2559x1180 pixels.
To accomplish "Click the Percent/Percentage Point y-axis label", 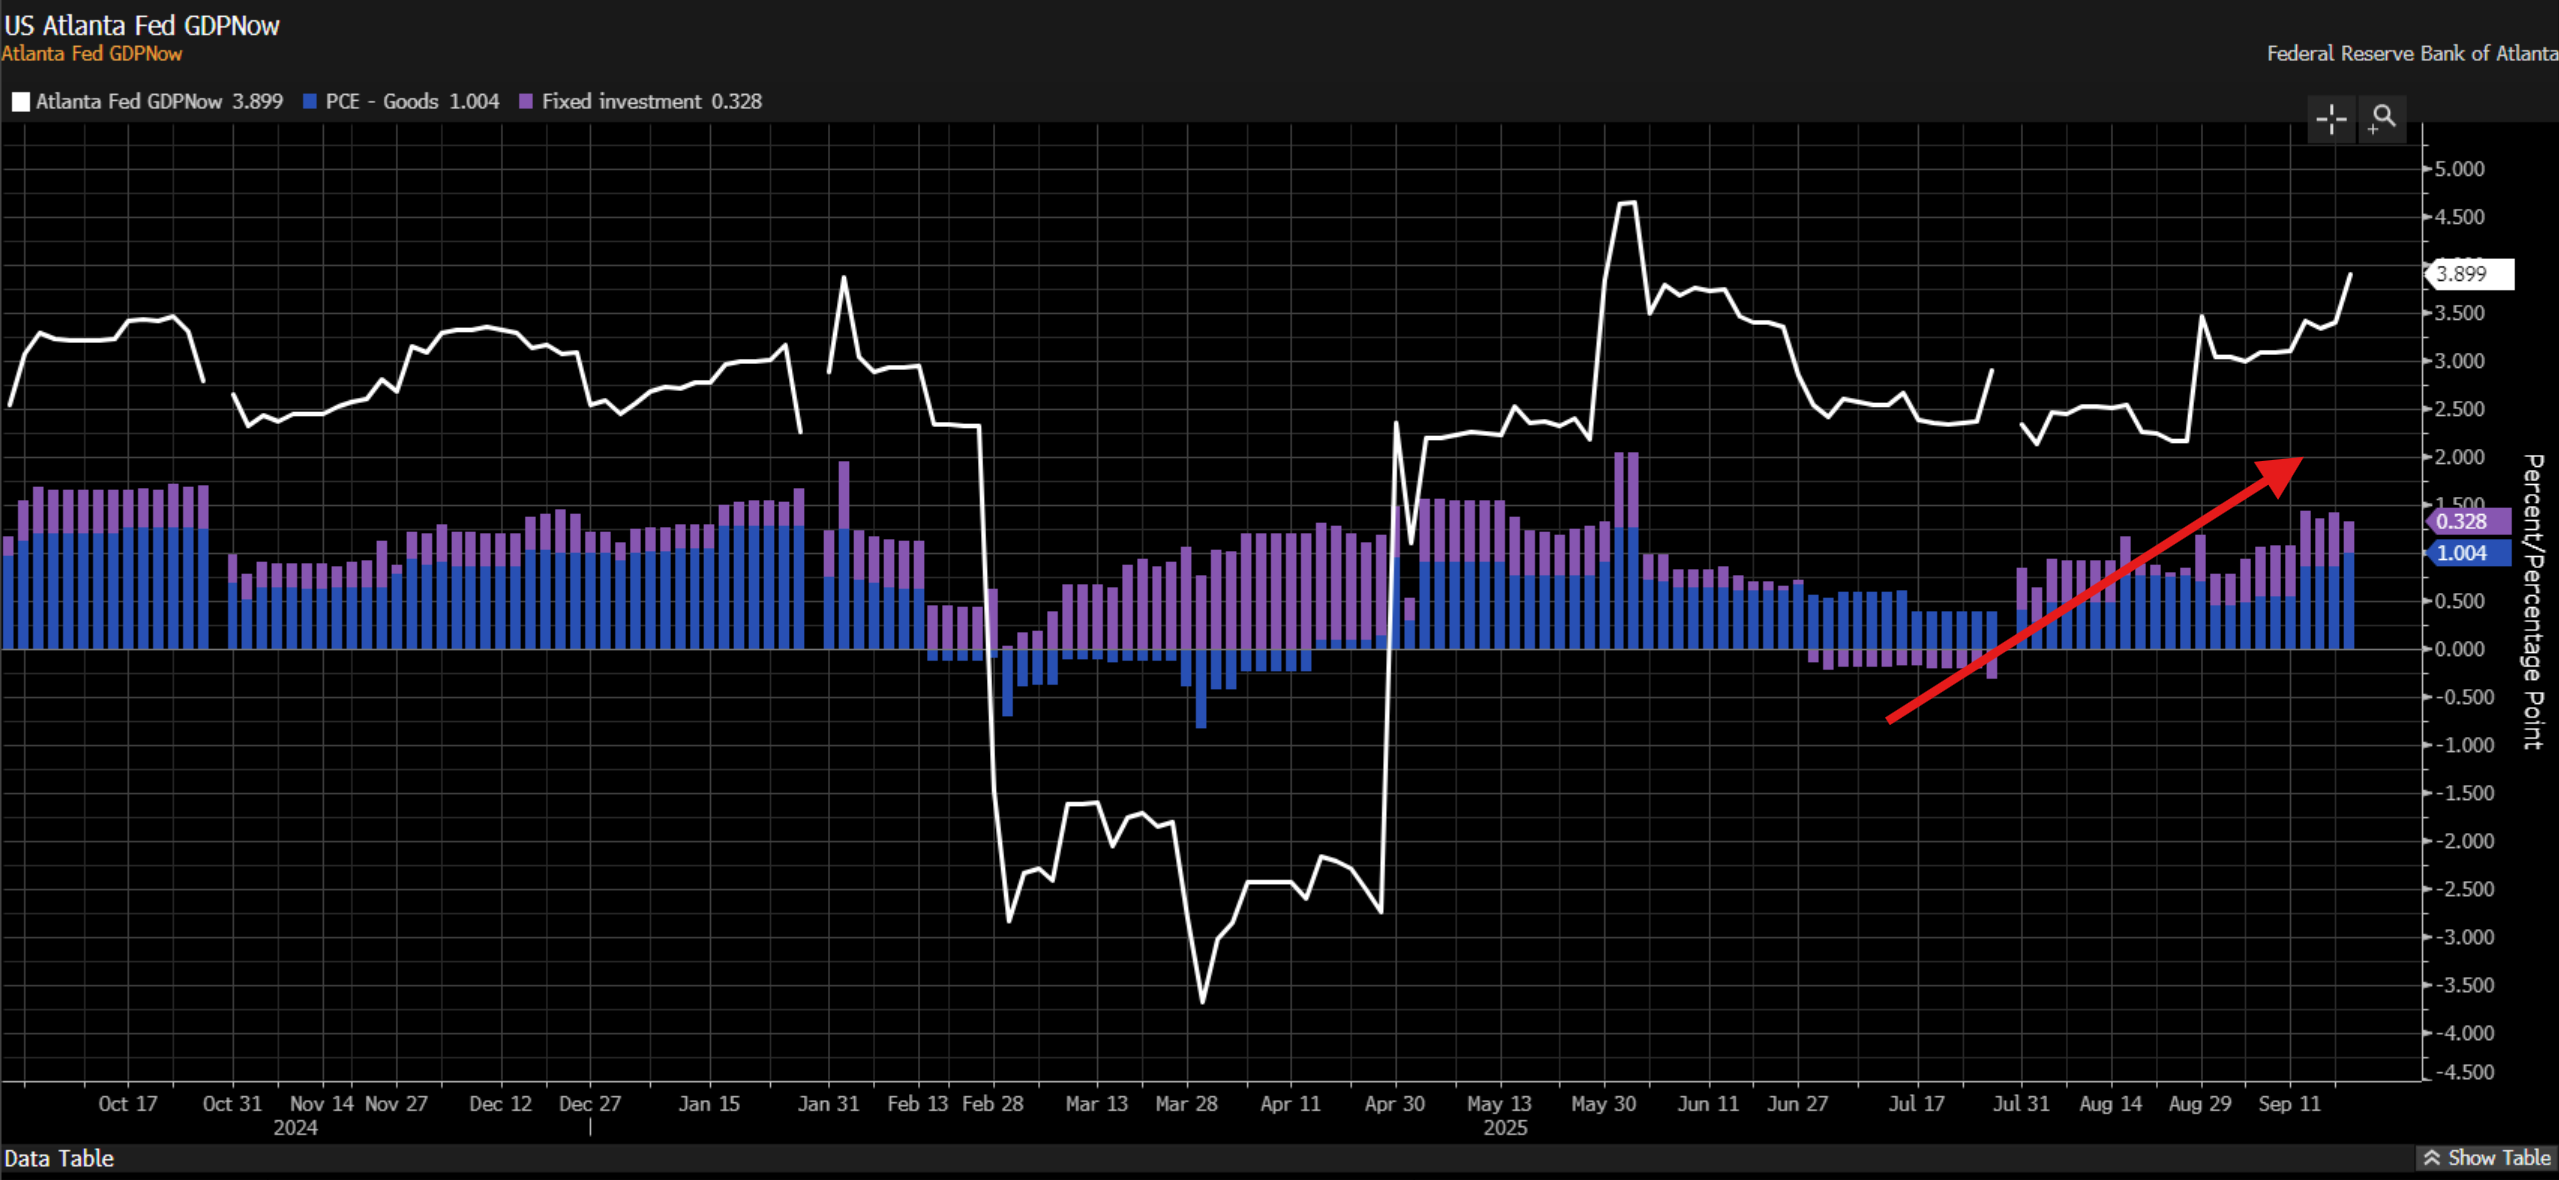I will [x=2532, y=601].
